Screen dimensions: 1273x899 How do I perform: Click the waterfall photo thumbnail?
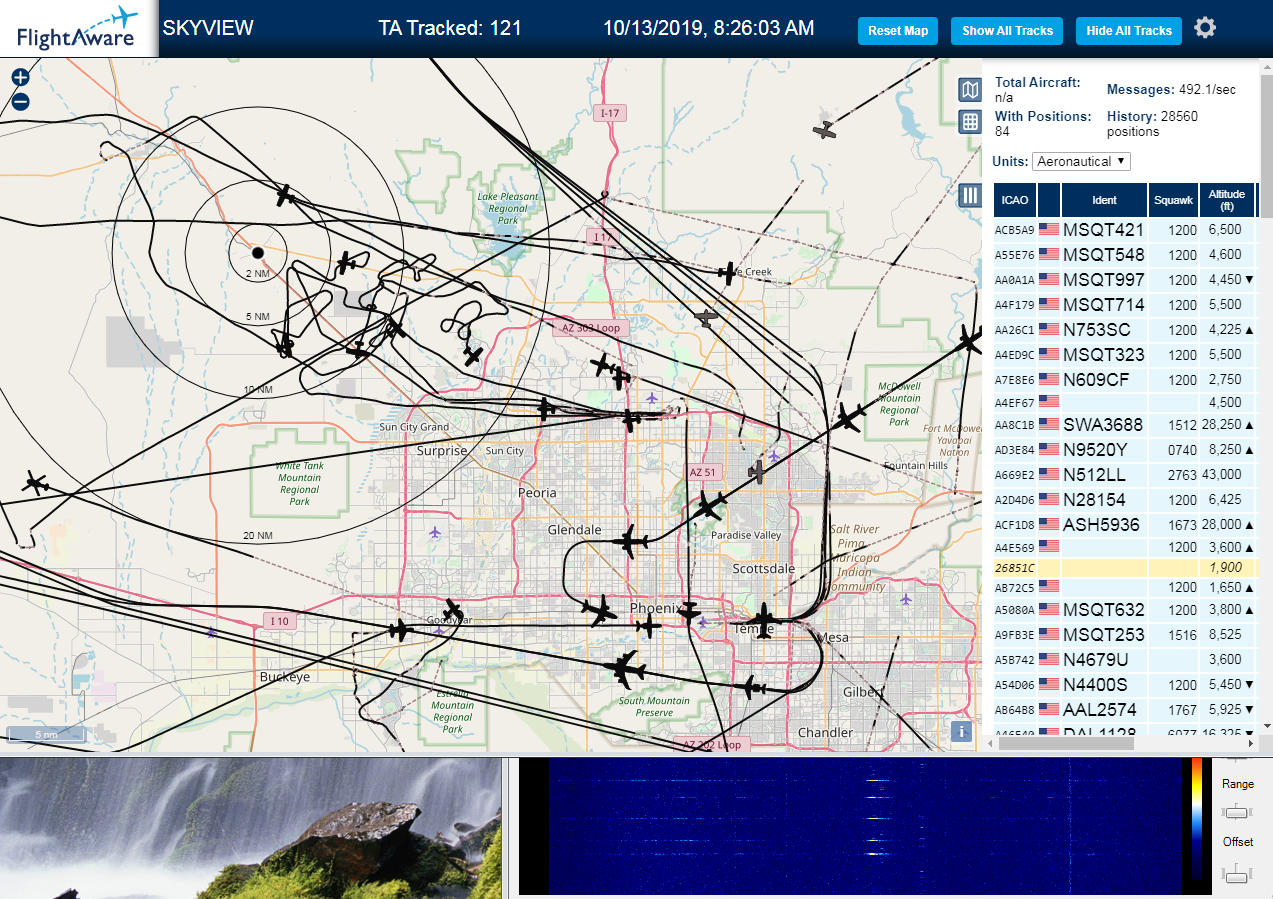click(250, 828)
